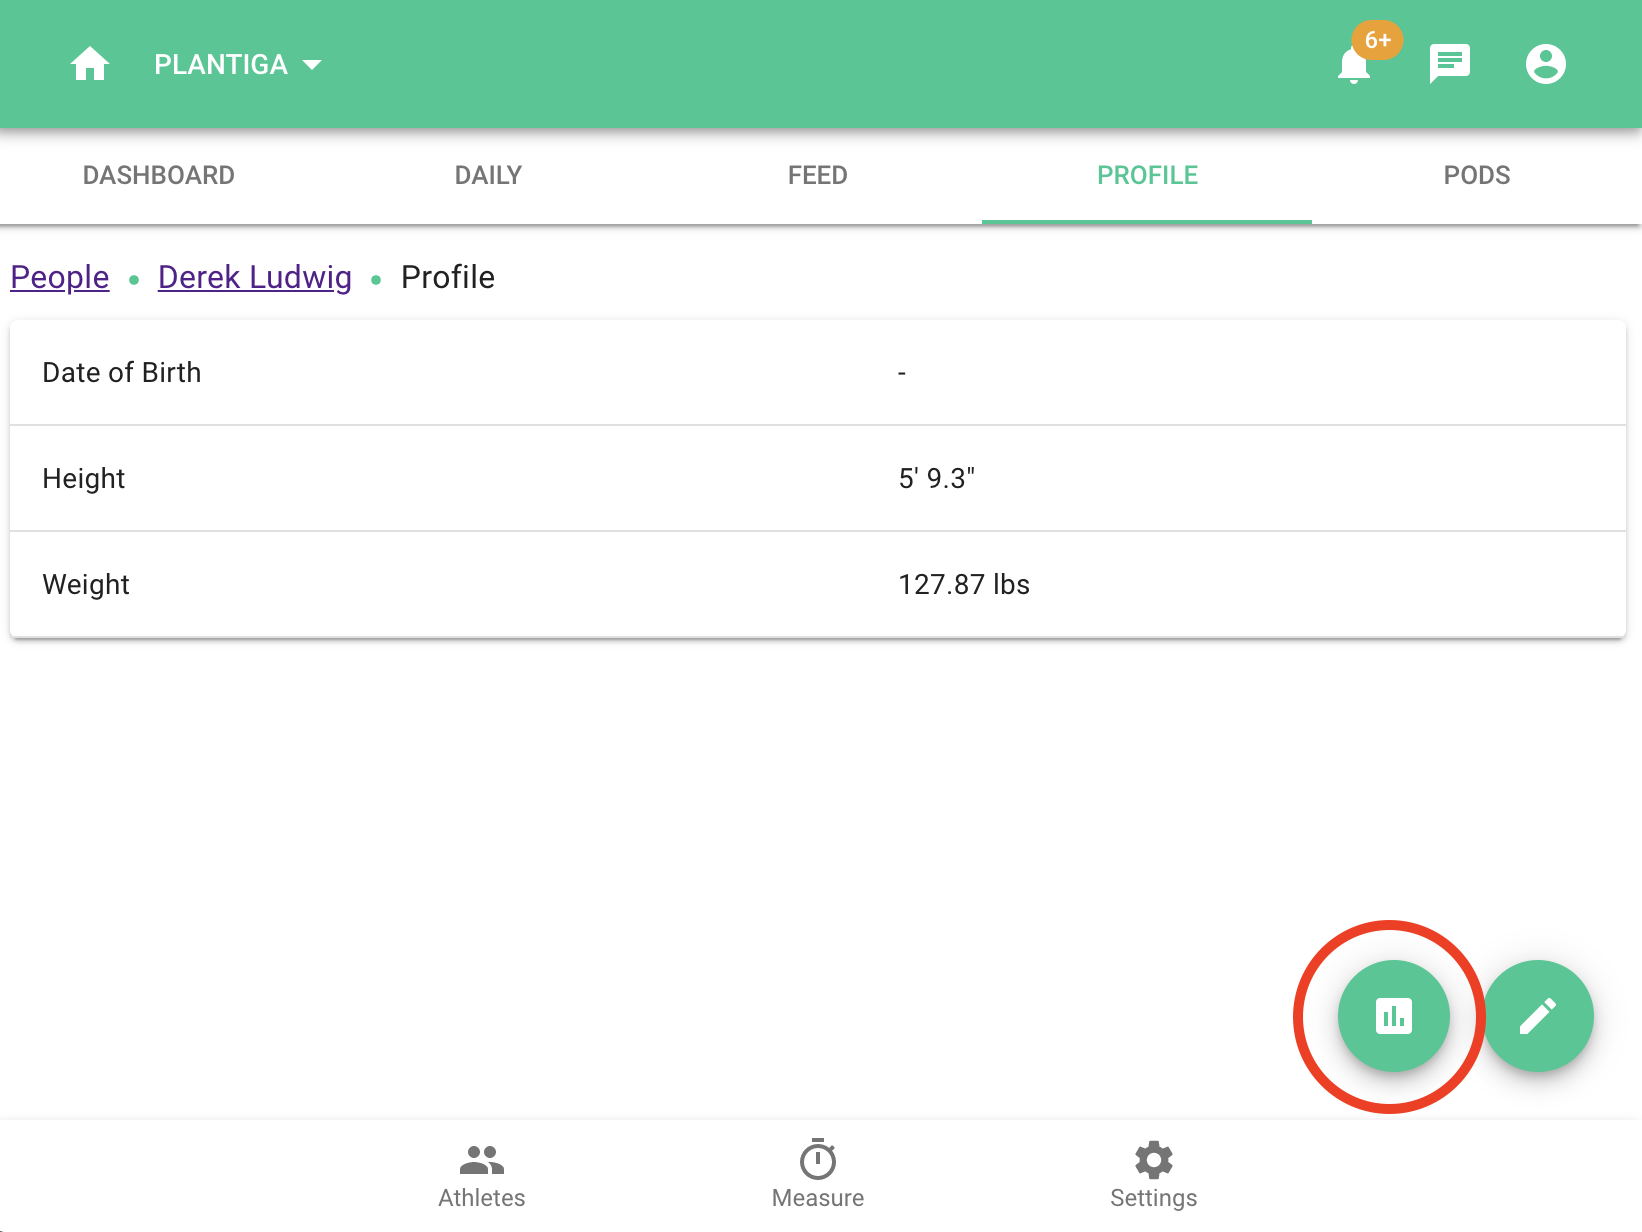Open the user account icon
The height and width of the screenshot is (1232, 1642).
click(x=1545, y=64)
